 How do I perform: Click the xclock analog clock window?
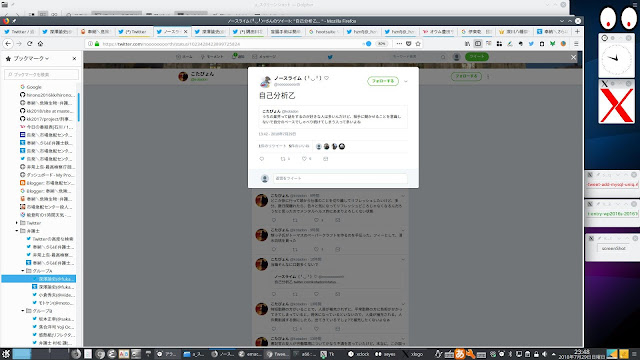[x=616, y=58]
